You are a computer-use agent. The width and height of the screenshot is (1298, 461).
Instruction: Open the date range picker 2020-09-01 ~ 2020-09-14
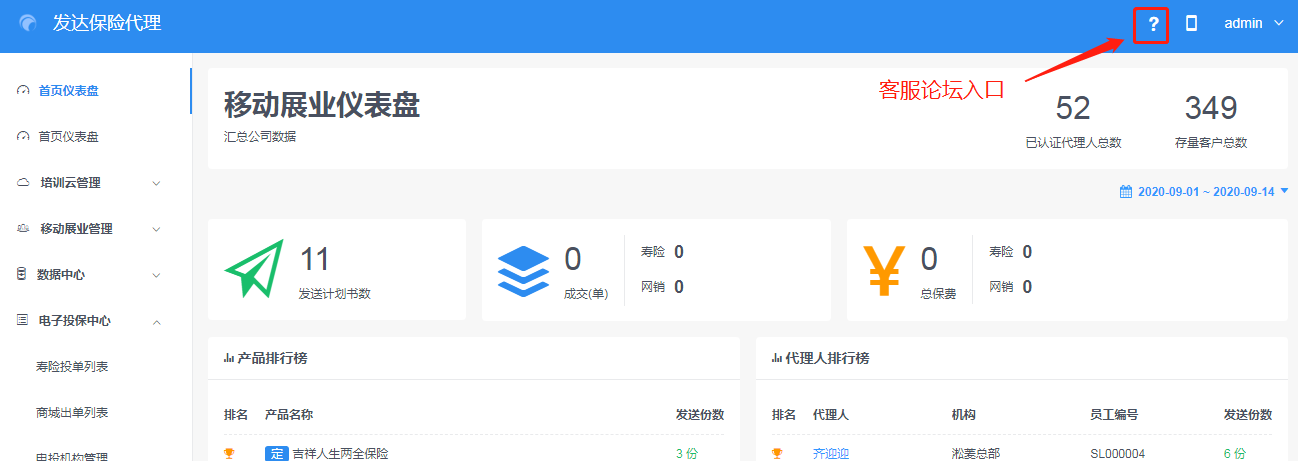coord(1205,191)
